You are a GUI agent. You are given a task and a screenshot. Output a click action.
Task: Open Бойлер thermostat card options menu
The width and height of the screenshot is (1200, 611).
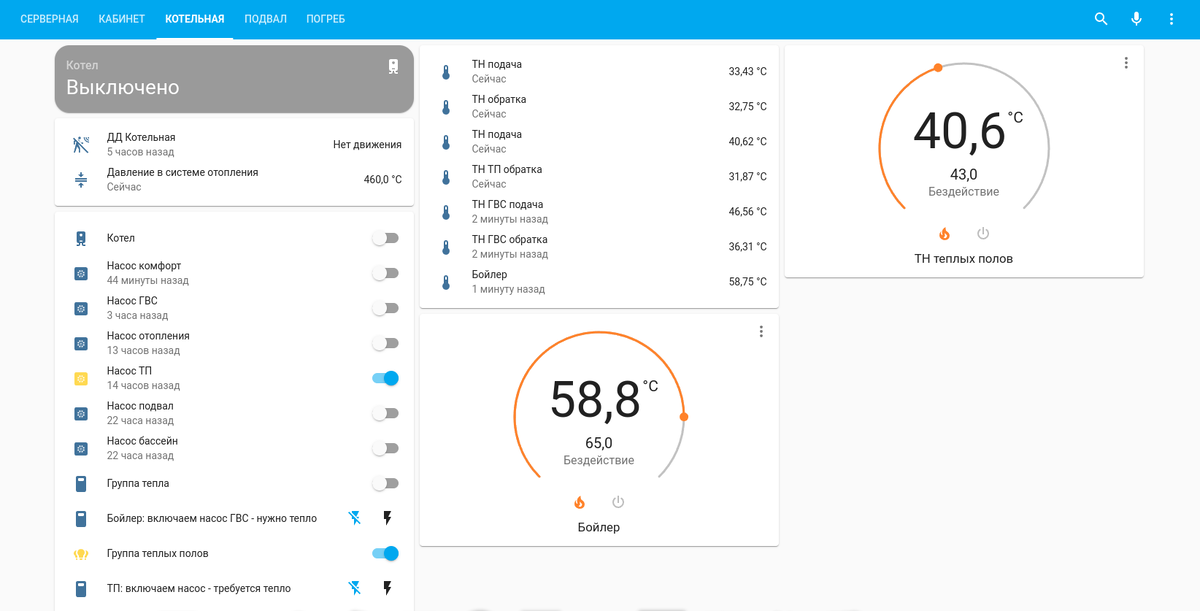click(x=761, y=331)
